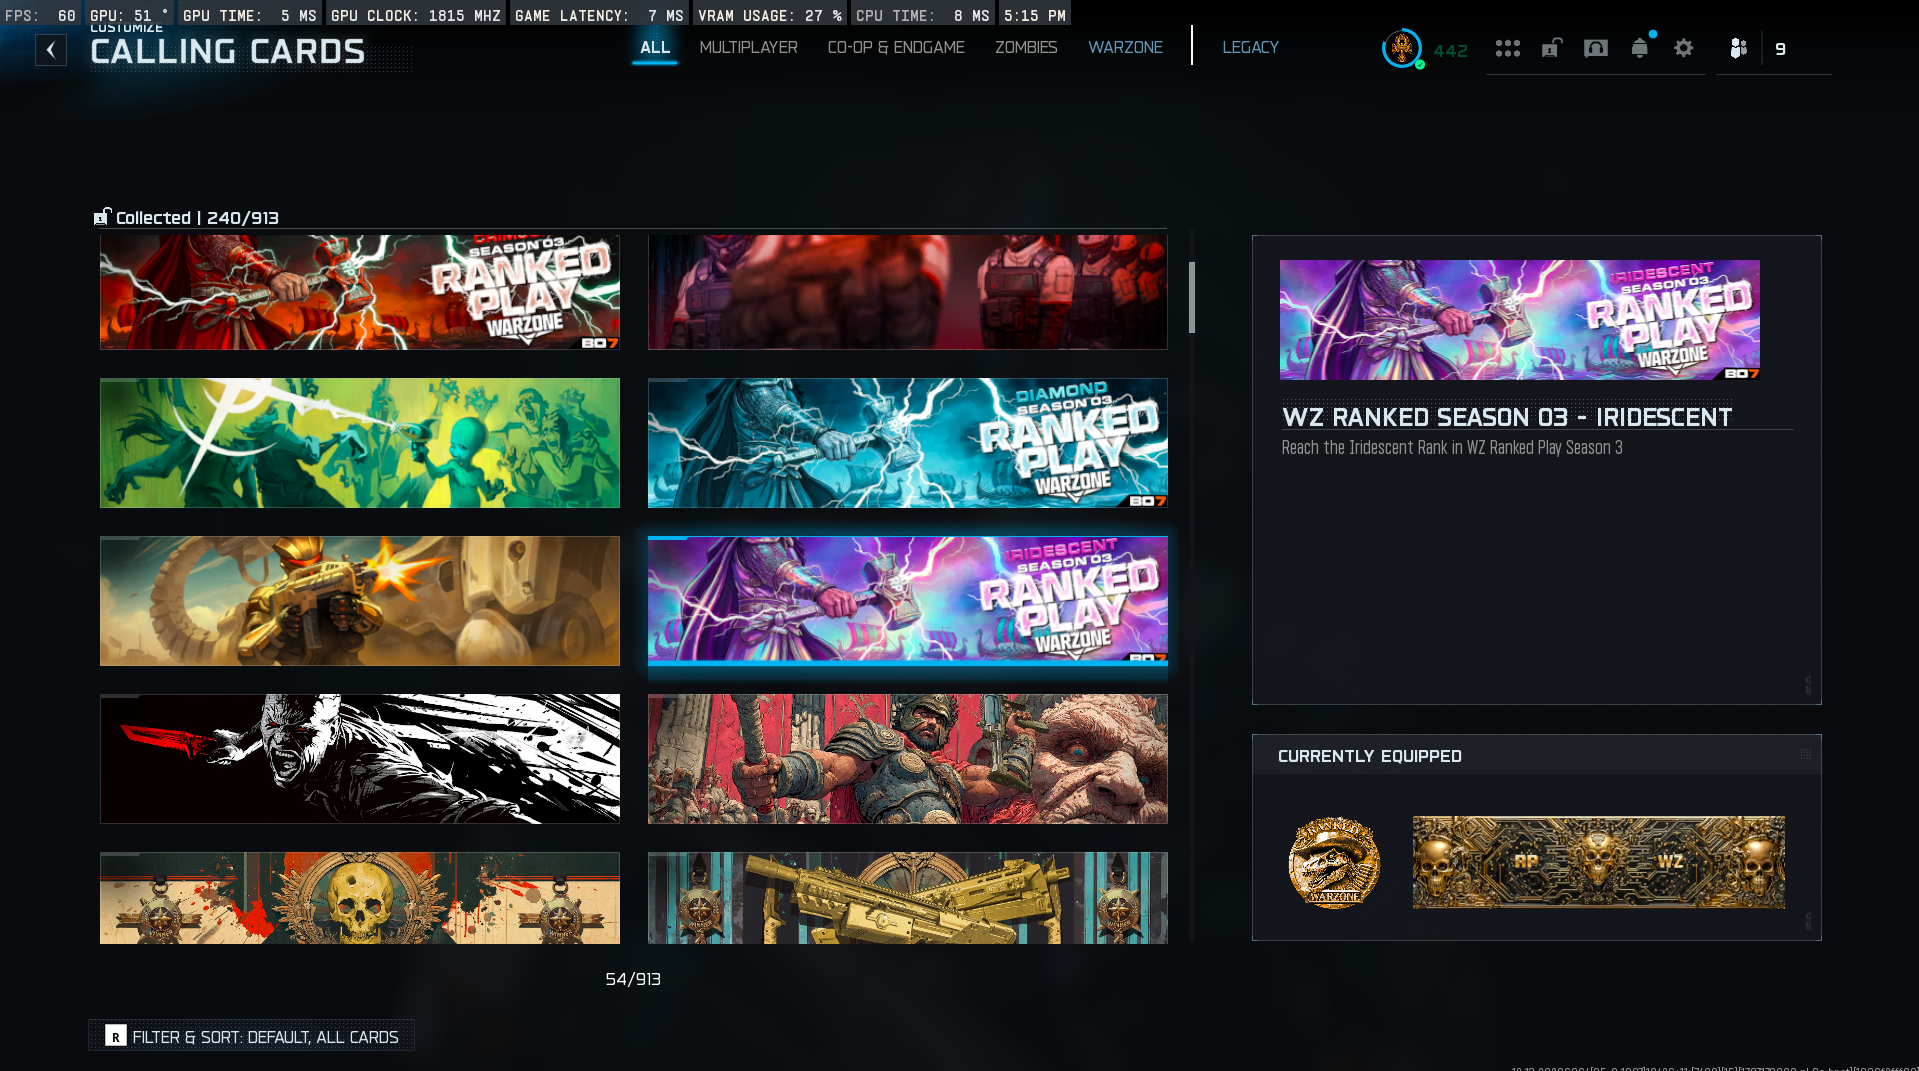Click the lock icon beside Collected
This screenshot has width=1919, height=1071.
click(x=102, y=217)
